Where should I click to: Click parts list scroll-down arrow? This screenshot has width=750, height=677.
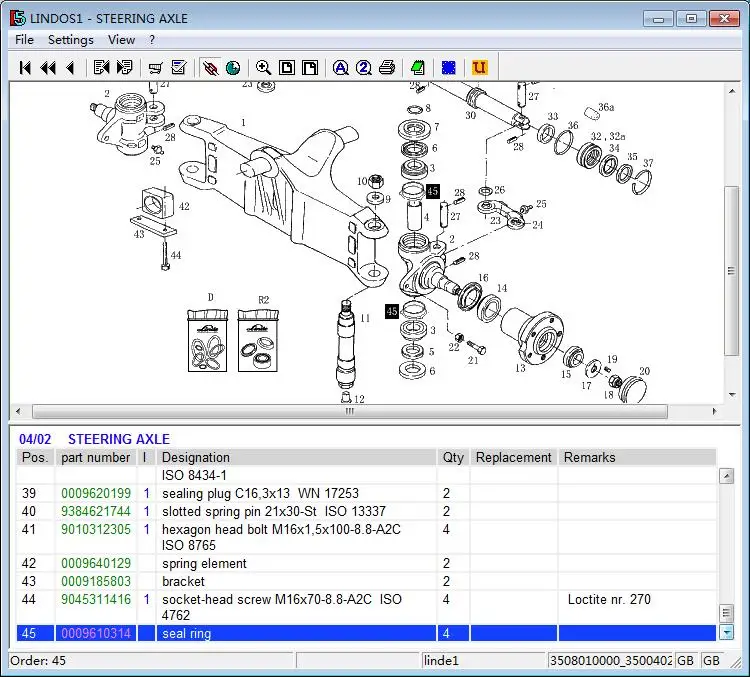[x=727, y=633]
